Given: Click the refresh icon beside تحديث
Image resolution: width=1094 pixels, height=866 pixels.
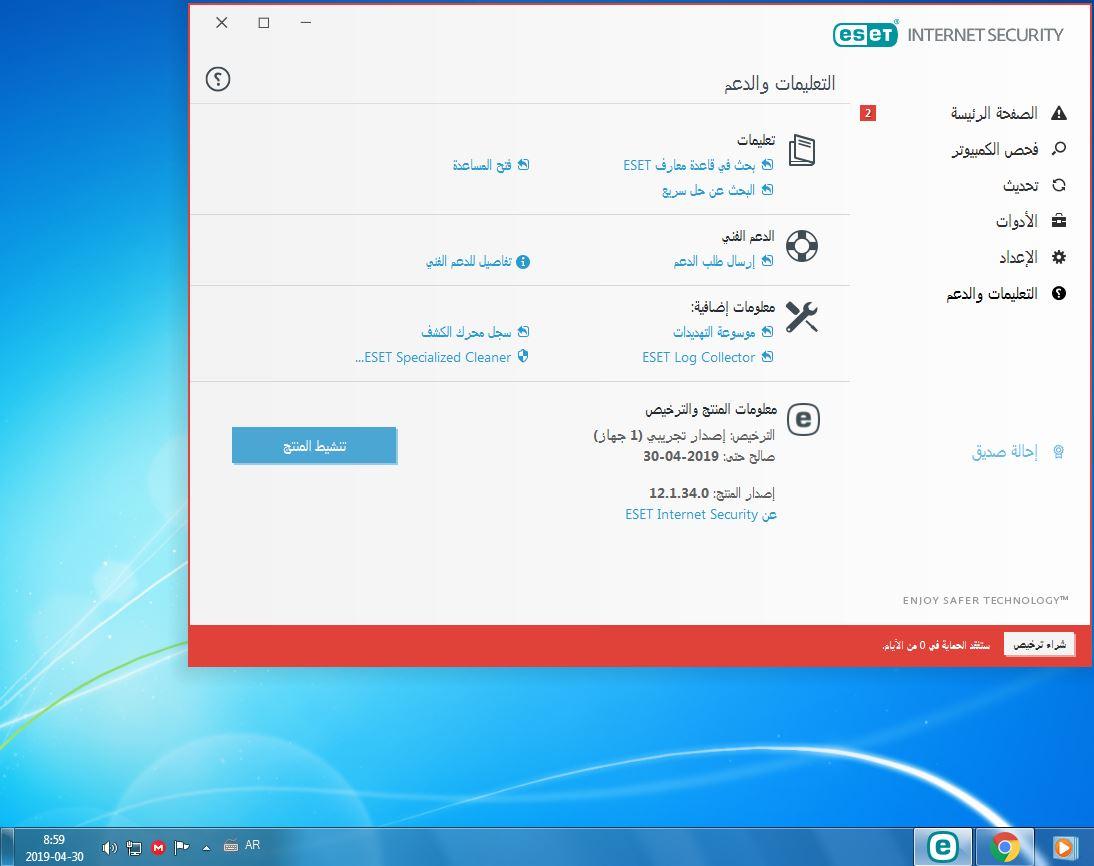Looking at the screenshot, I should tap(1058, 185).
